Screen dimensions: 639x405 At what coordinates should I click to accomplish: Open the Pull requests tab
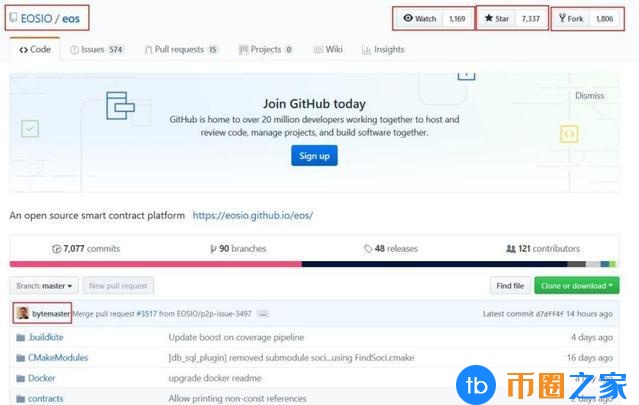182,50
